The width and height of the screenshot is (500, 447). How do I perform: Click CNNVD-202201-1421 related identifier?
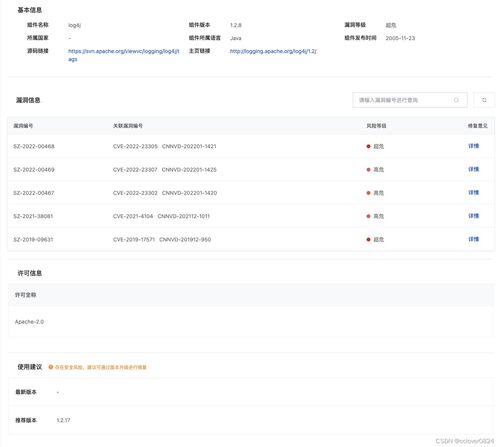189,146
